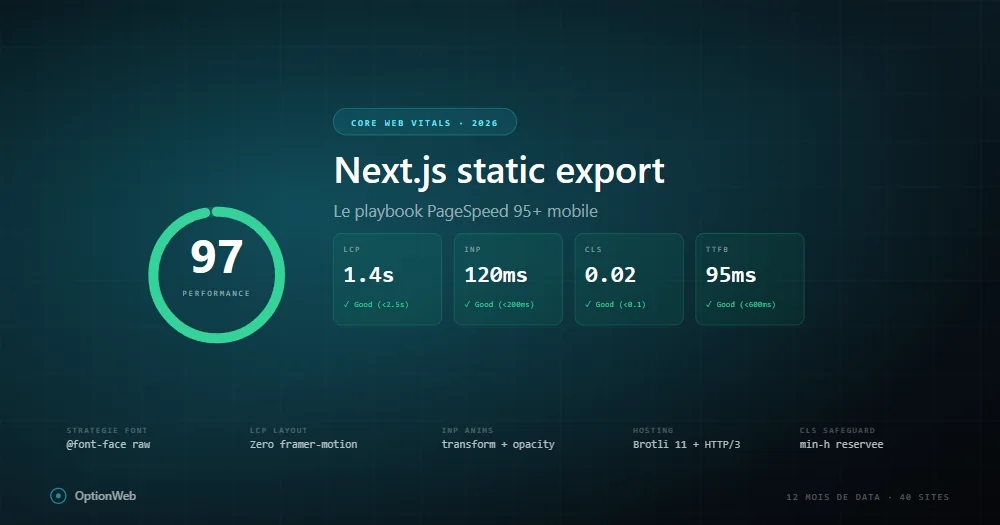Open the CLS 0.02 metric card

pyautogui.click(x=629, y=279)
